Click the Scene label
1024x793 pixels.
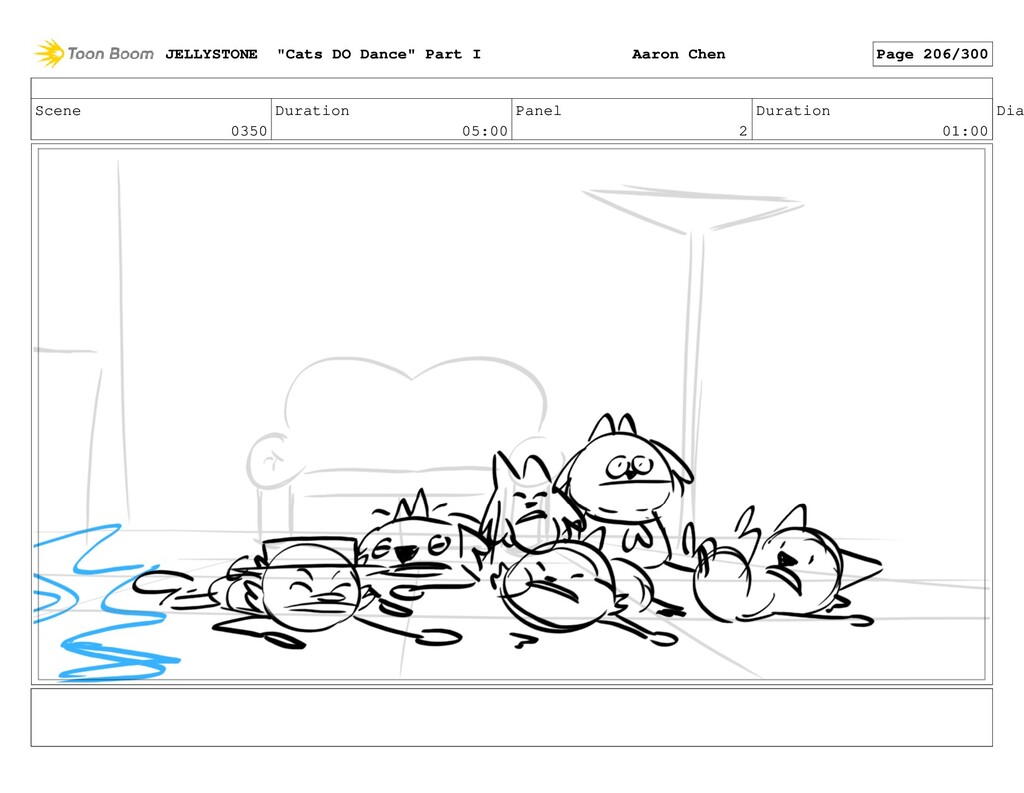[x=58, y=110]
